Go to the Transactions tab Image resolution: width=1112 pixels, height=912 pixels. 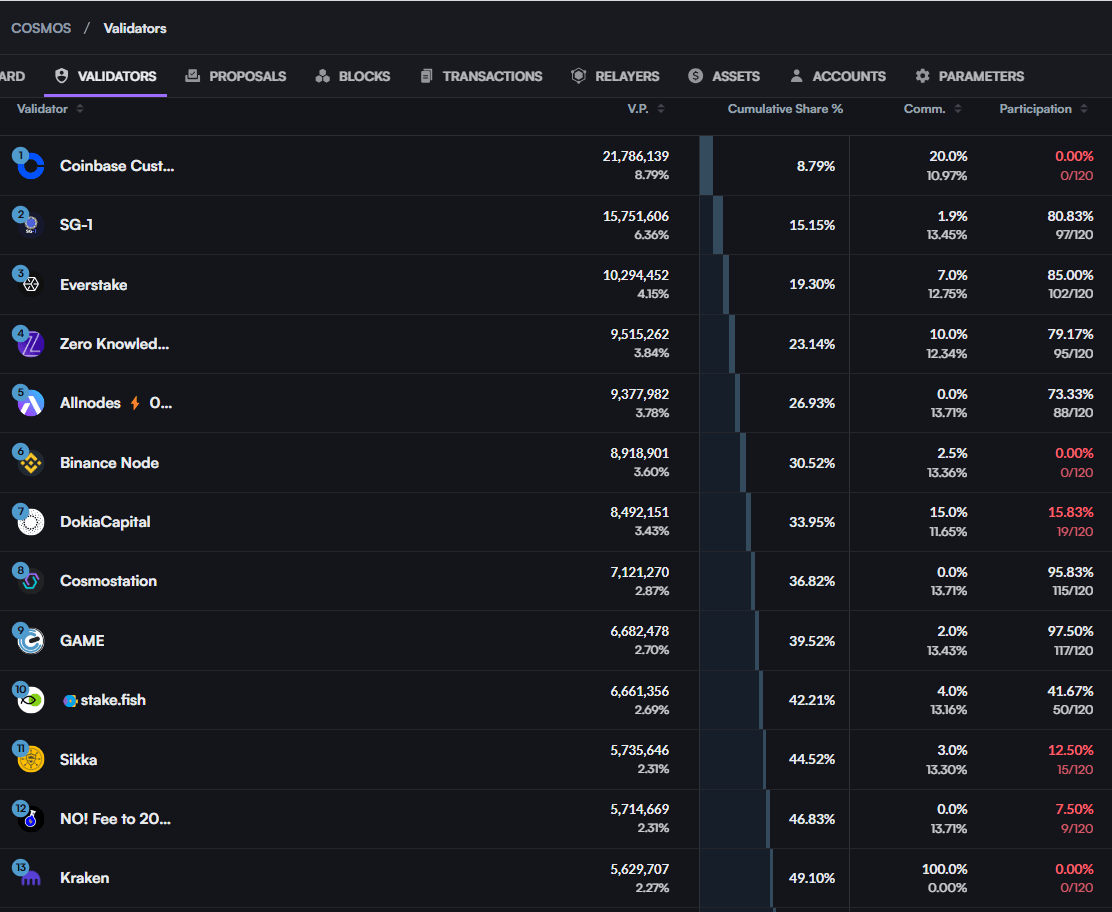(x=482, y=76)
